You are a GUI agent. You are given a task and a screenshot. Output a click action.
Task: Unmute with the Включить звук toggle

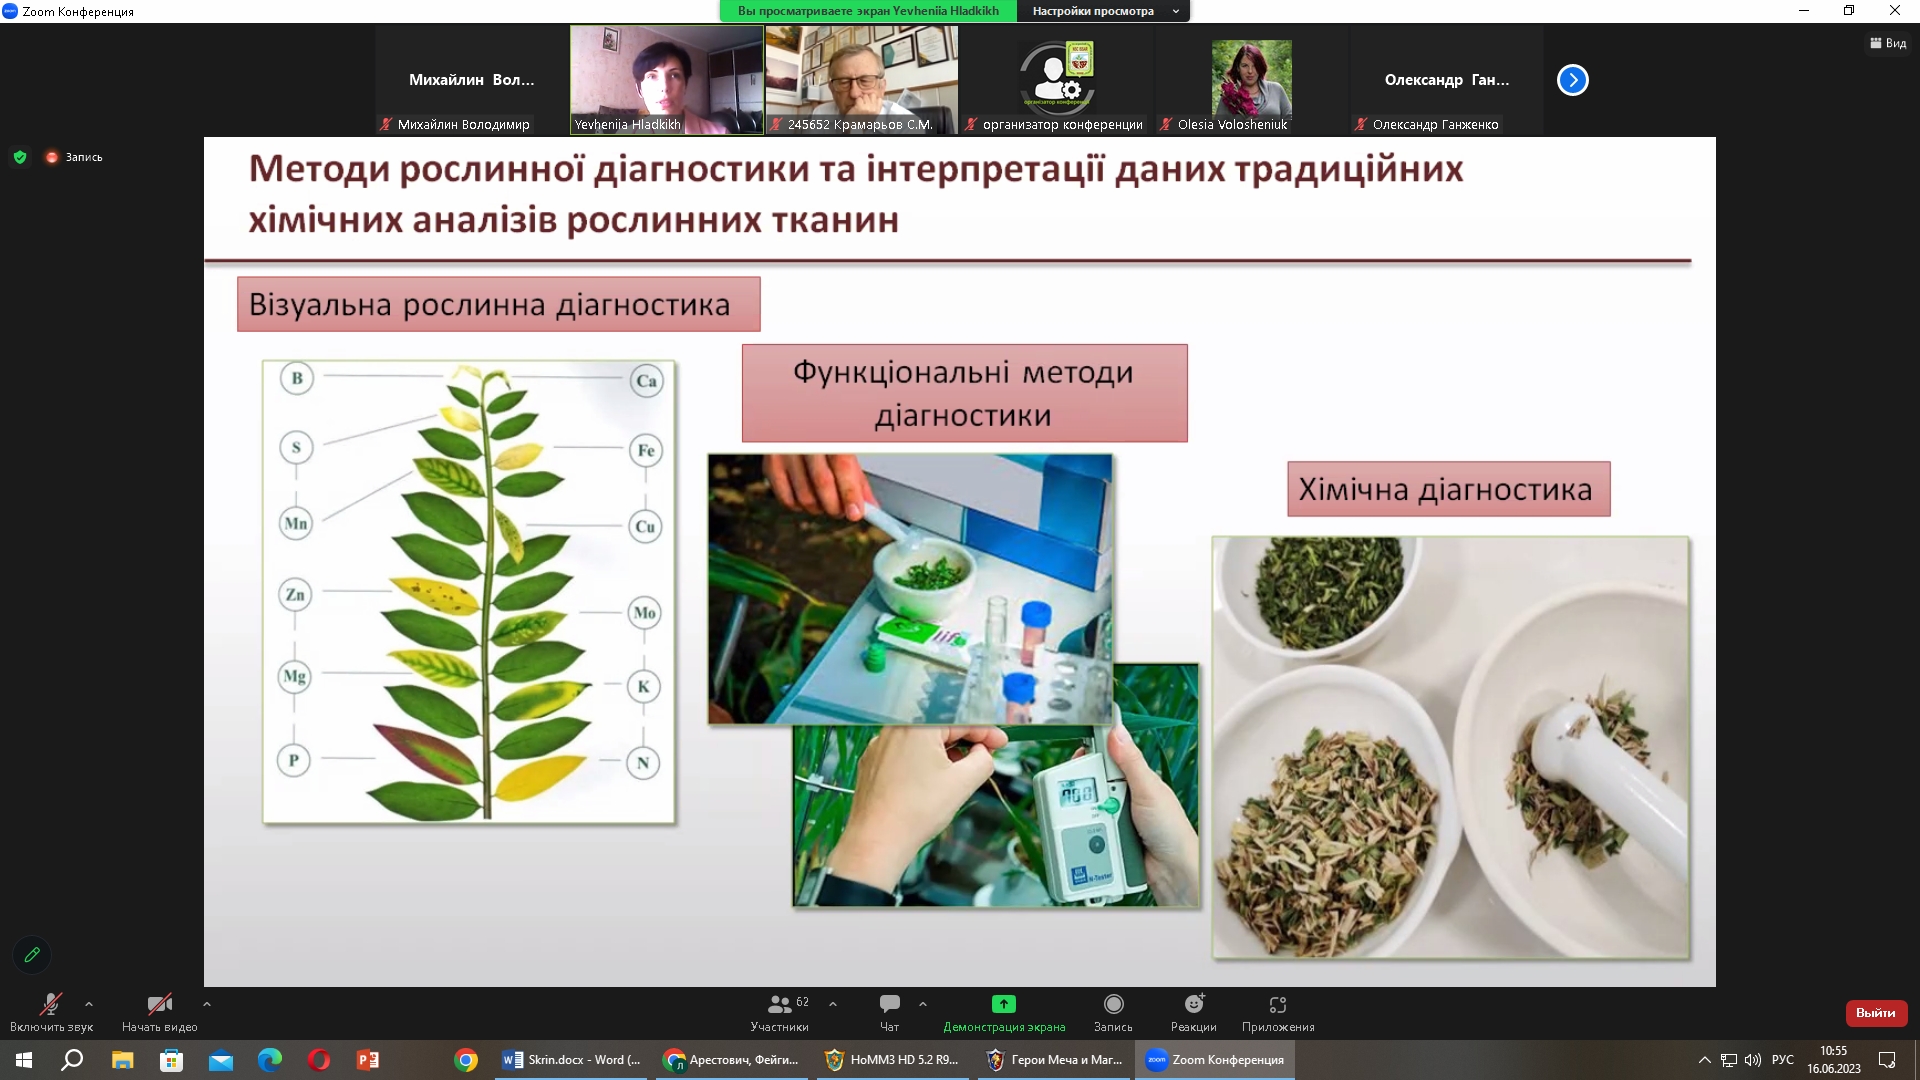point(51,1012)
